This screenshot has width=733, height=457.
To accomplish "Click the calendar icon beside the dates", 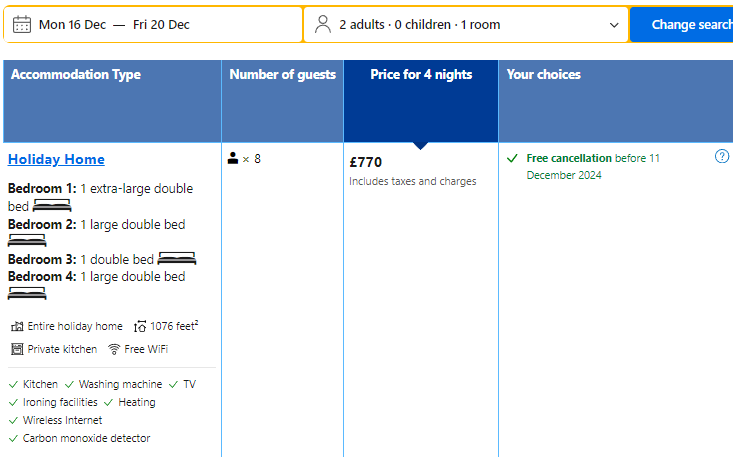I will coord(22,25).
